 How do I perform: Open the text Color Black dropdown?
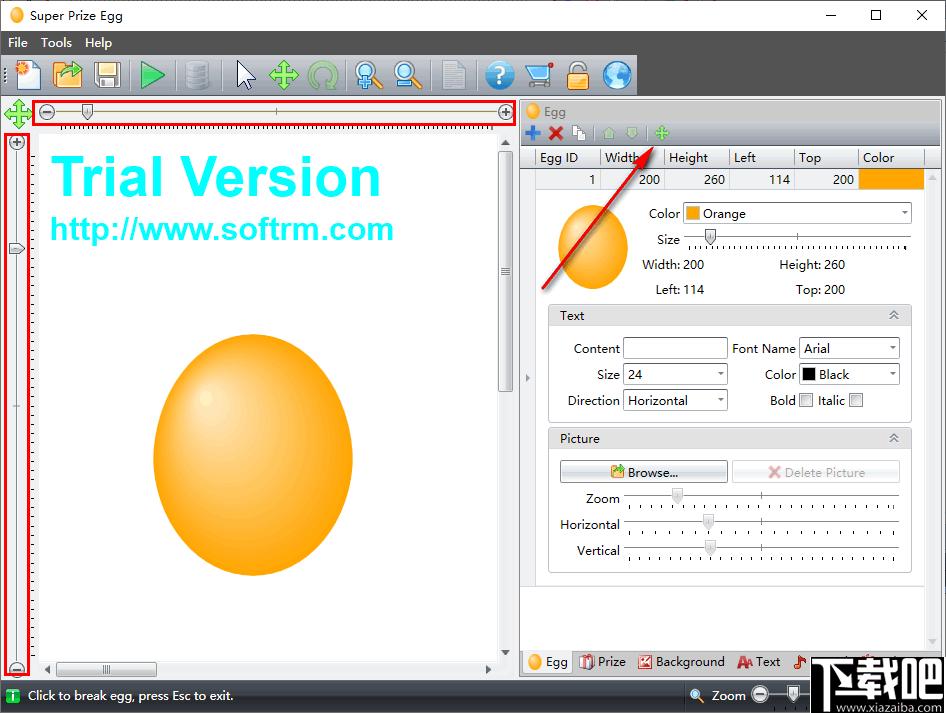point(849,375)
